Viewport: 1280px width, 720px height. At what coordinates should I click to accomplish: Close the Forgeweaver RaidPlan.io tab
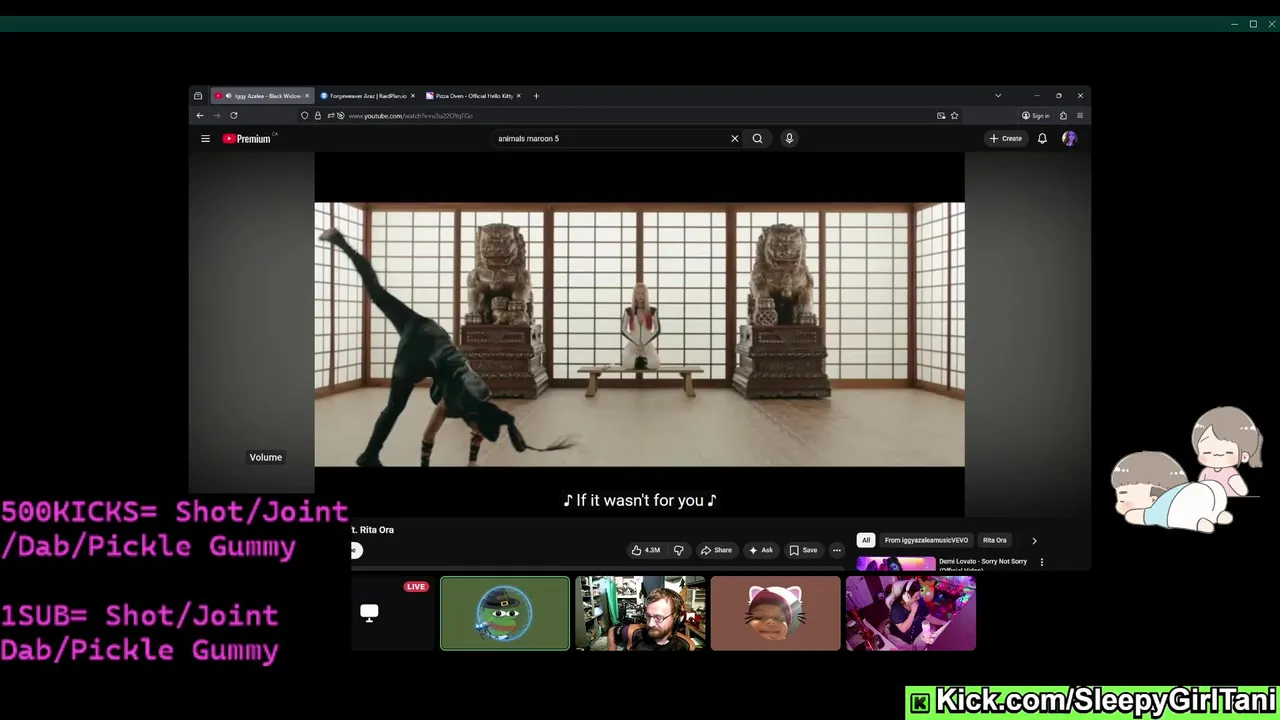point(413,96)
